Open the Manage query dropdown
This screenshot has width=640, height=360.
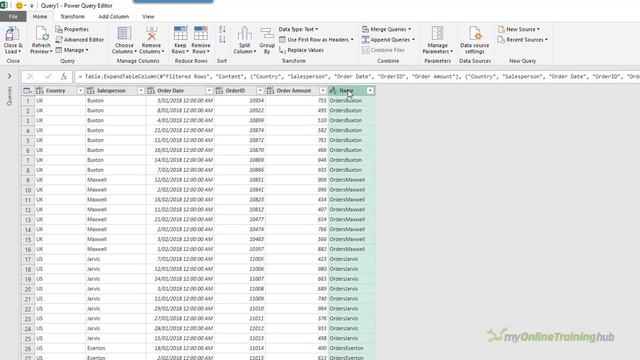tap(72, 50)
